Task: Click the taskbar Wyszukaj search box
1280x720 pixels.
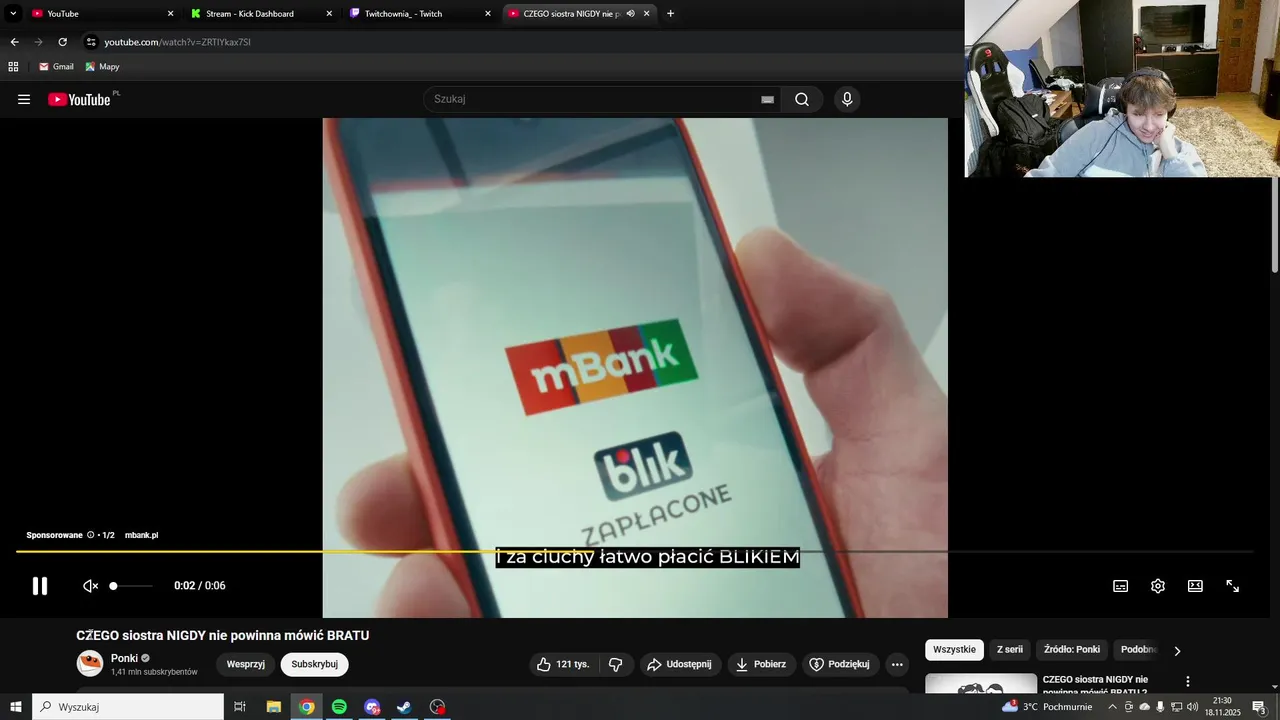Action: click(128, 707)
